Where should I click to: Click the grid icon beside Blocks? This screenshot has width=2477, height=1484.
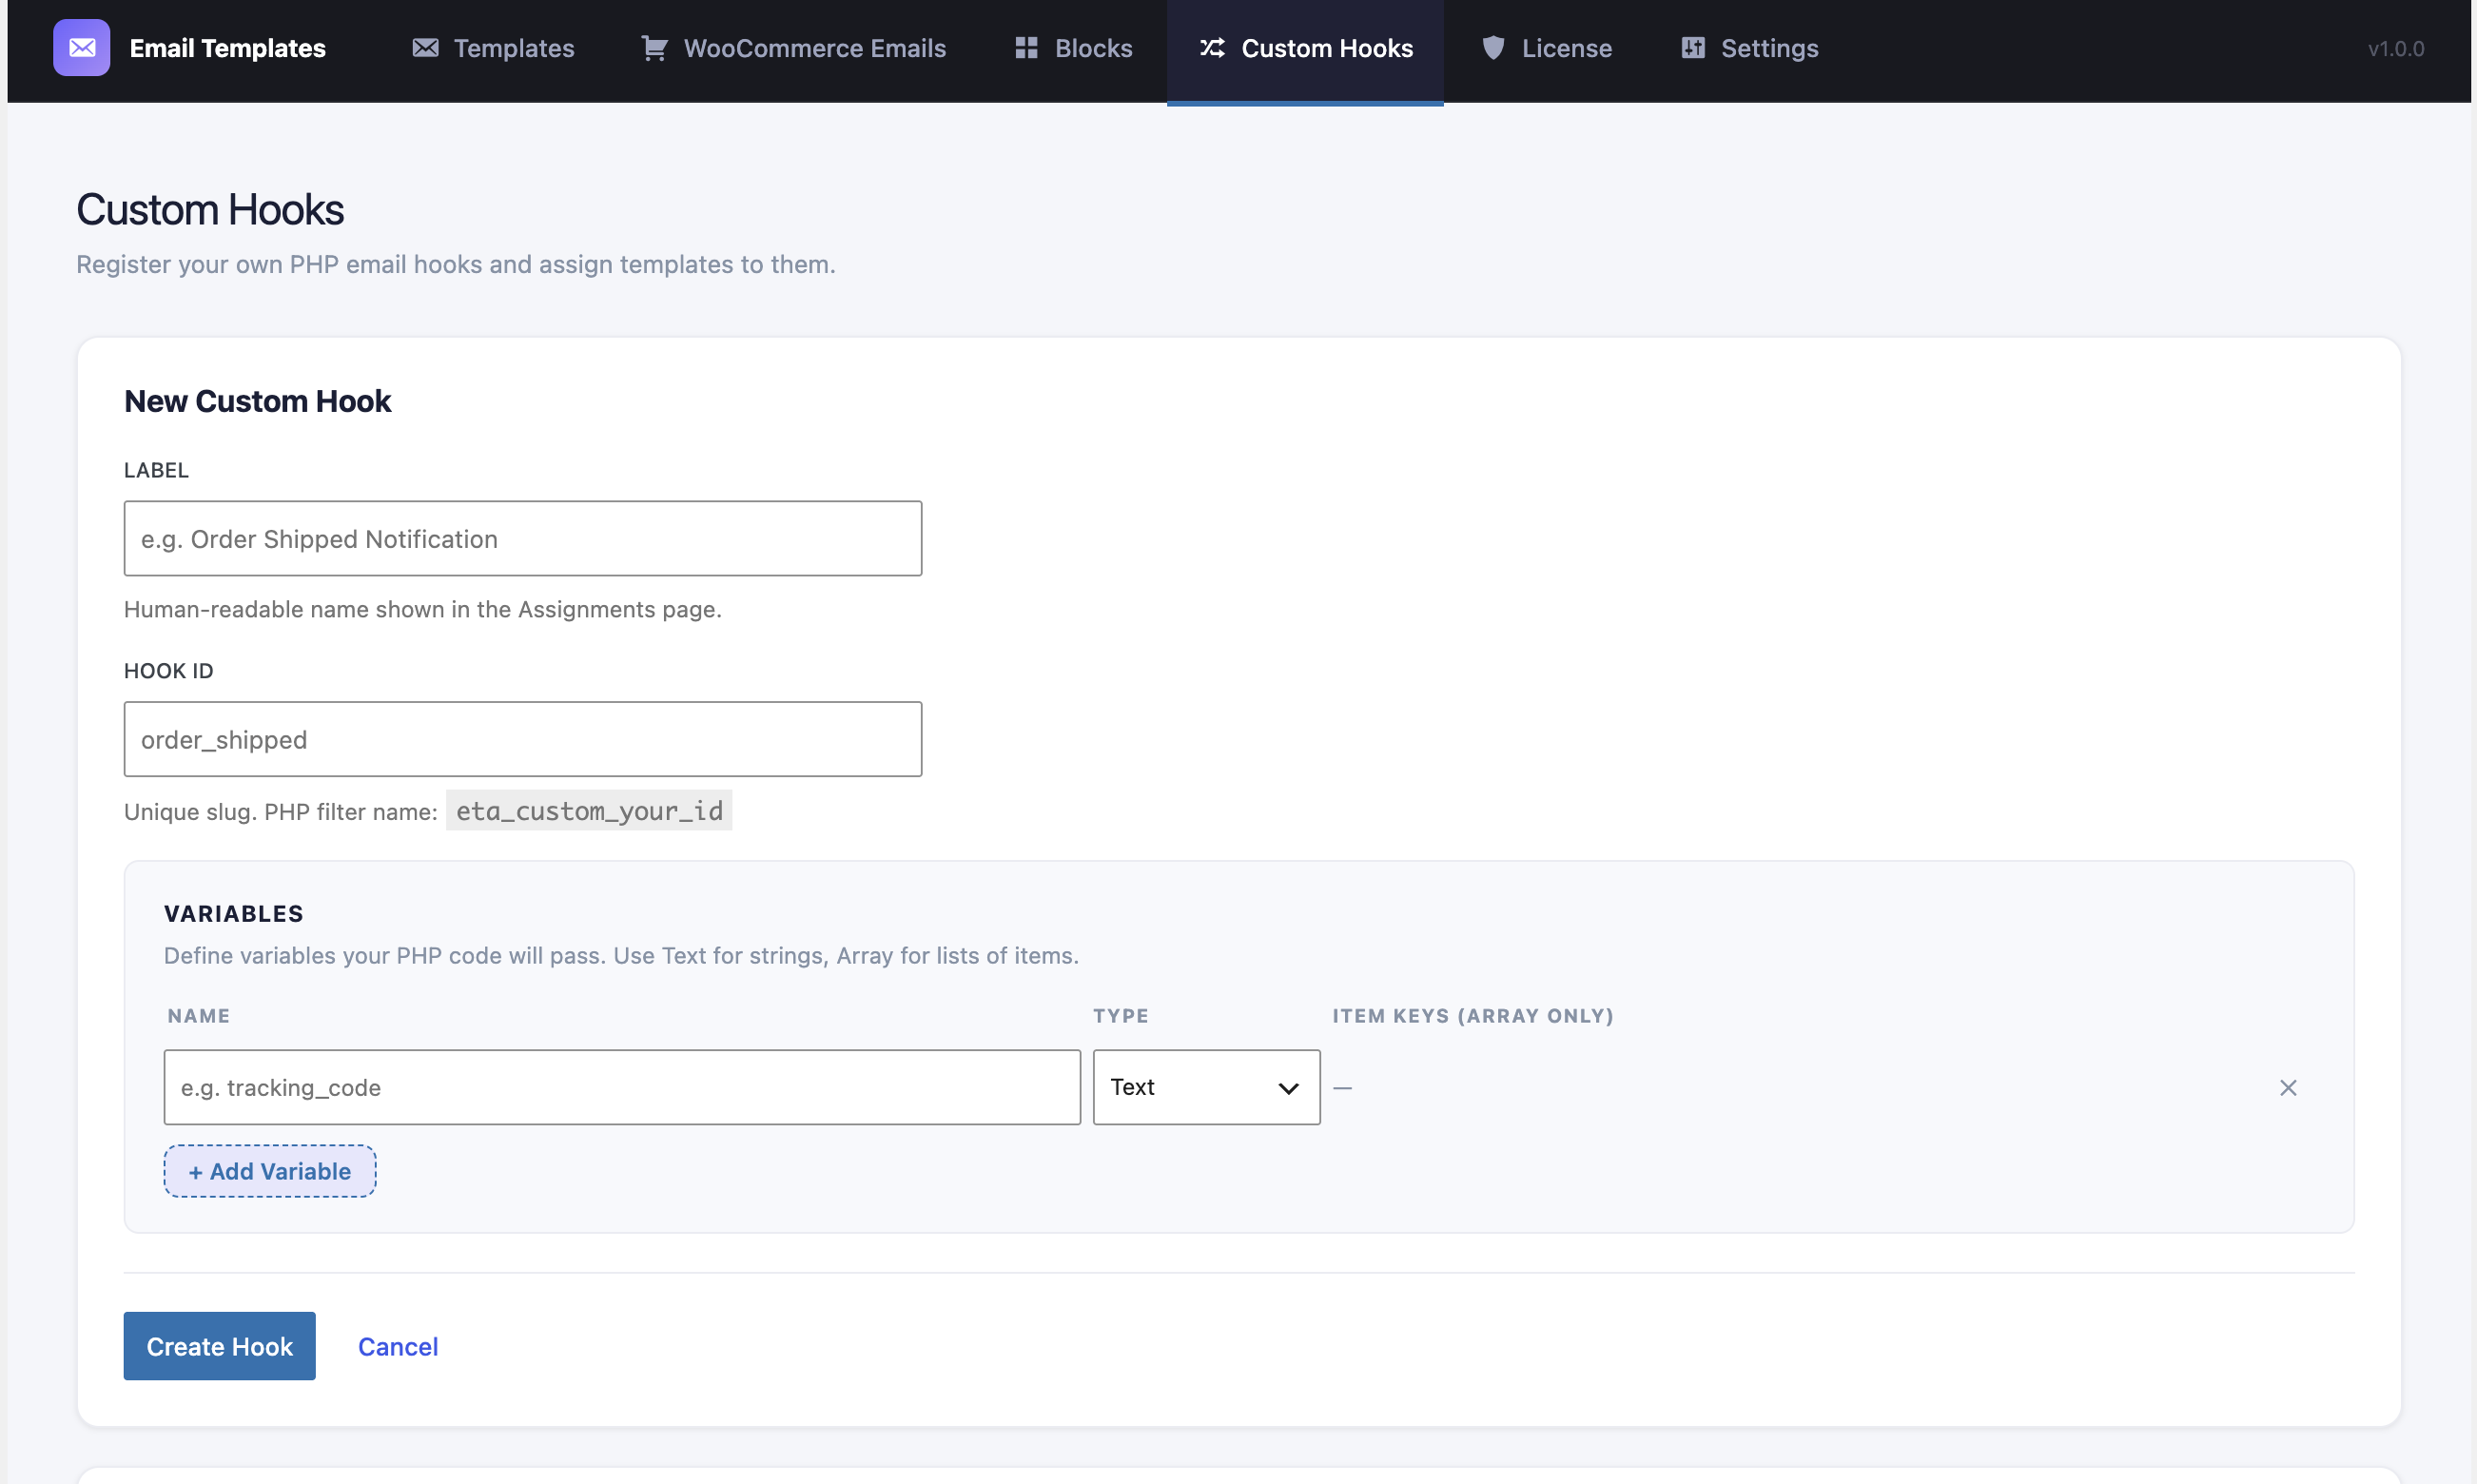[x=1026, y=48]
